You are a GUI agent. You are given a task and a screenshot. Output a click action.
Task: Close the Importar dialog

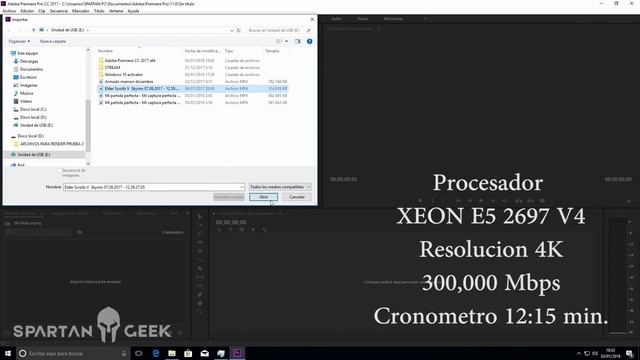(x=312, y=19)
